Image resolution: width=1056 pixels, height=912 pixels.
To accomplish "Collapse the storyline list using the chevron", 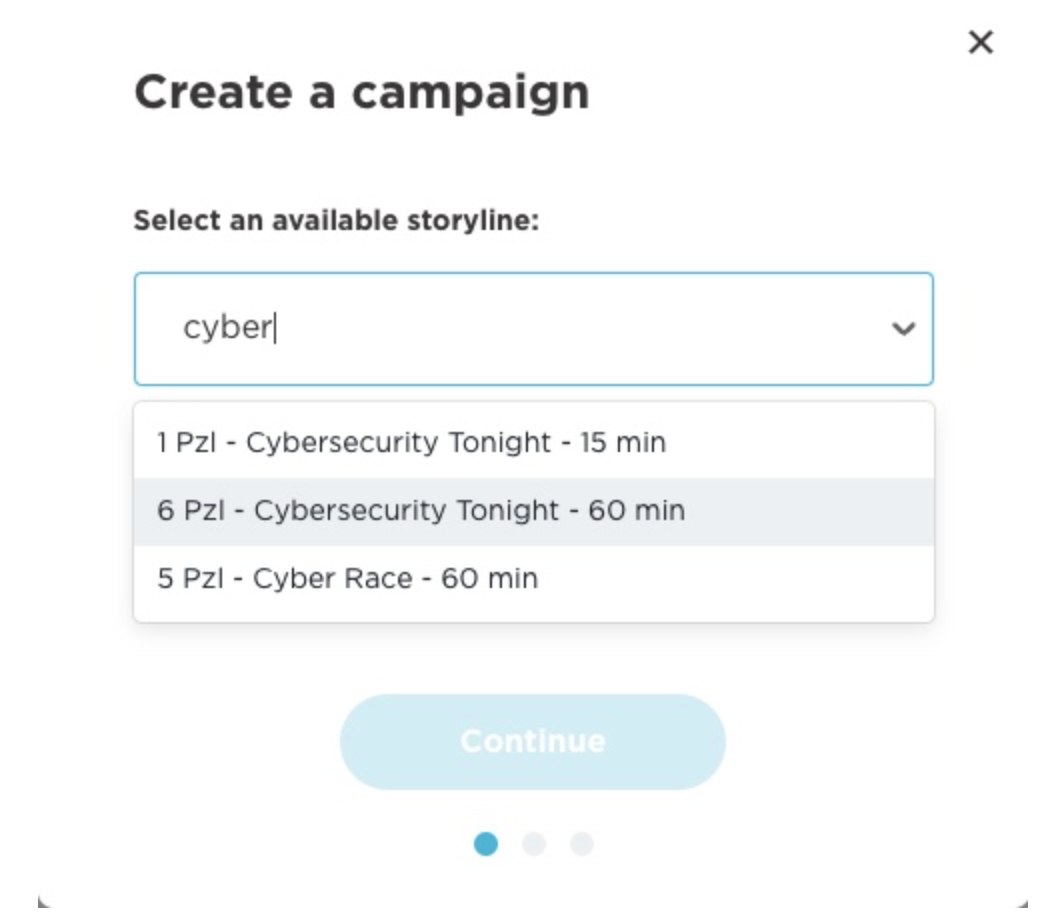I will pos(904,329).
